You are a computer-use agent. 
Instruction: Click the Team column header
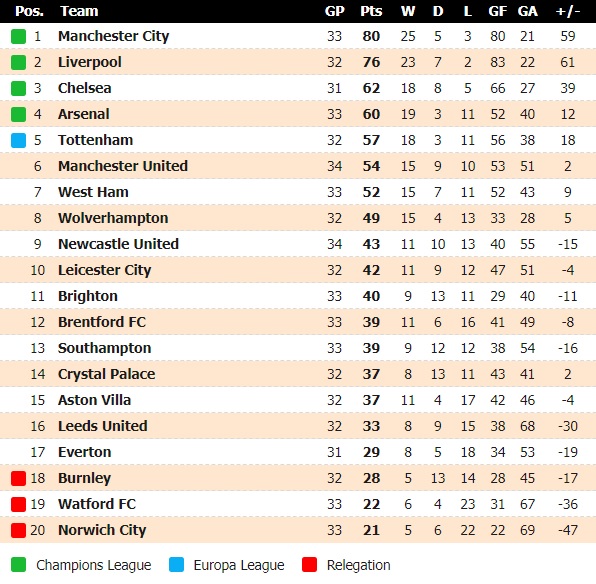click(79, 11)
